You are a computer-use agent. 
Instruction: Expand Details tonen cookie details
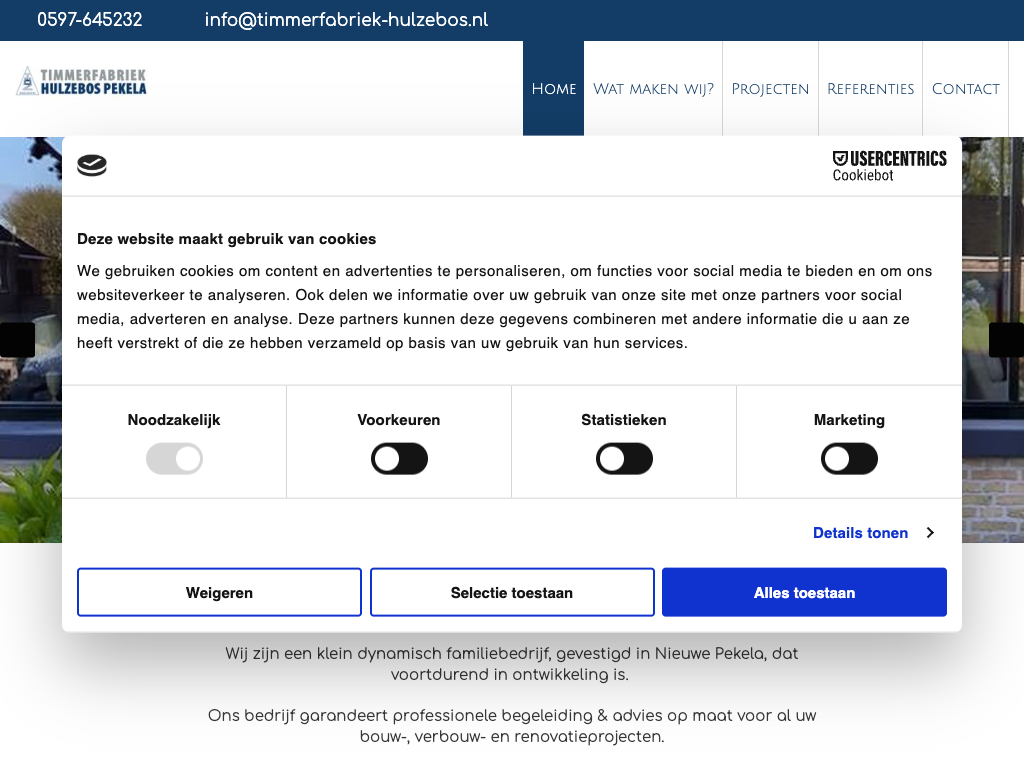click(x=860, y=533)
